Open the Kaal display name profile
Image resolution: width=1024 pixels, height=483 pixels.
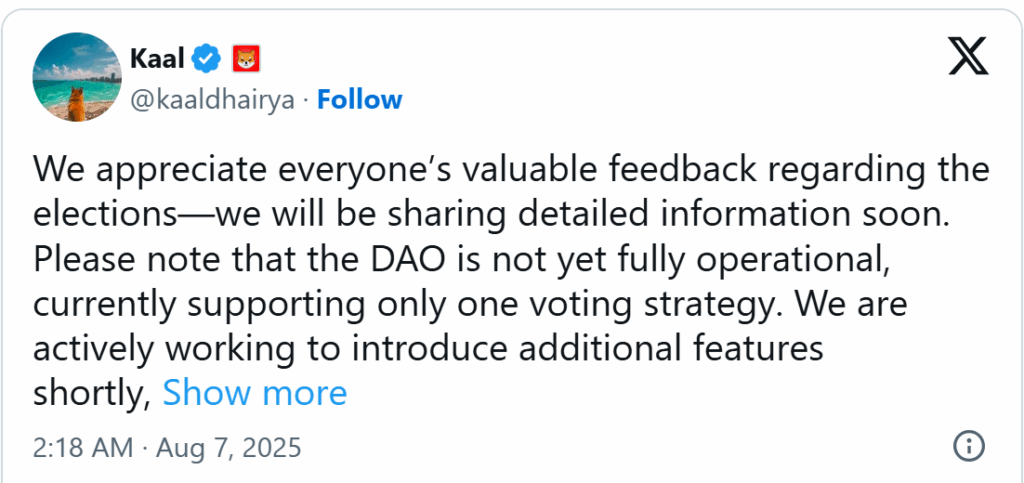pos(157,59)
